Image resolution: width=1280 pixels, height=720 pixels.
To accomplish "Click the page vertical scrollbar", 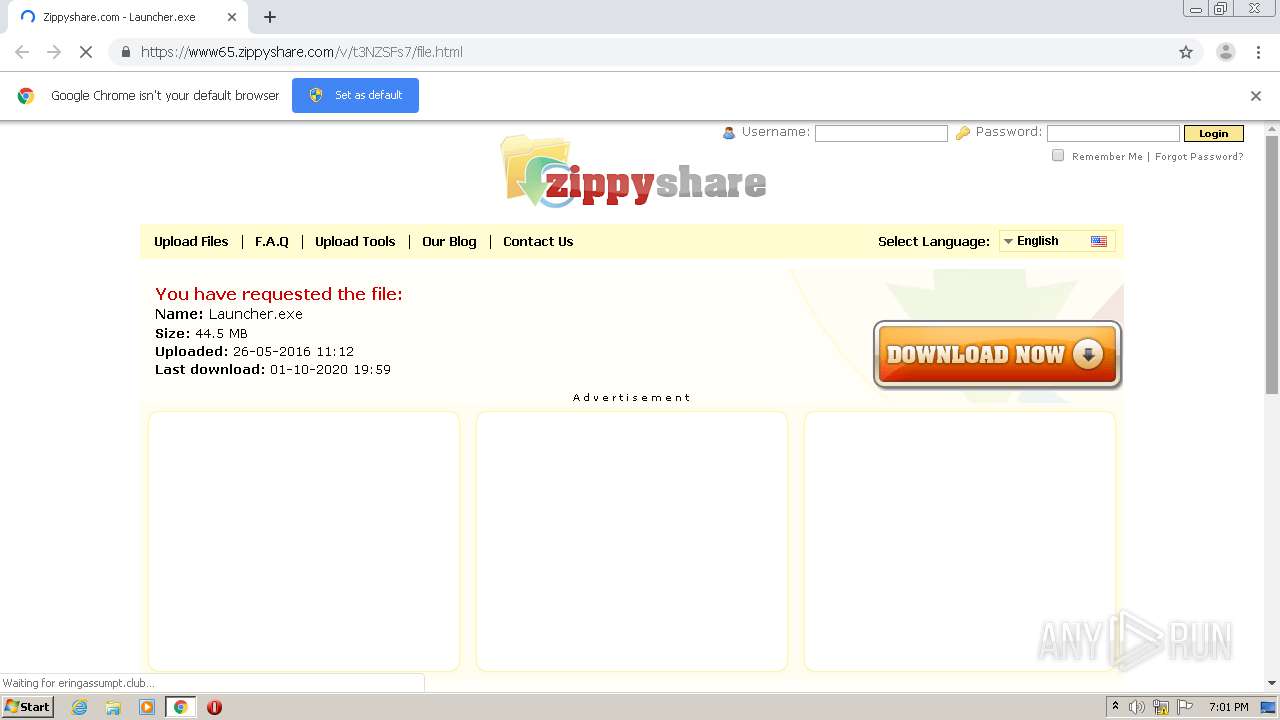I will [x=1272, y=265].
